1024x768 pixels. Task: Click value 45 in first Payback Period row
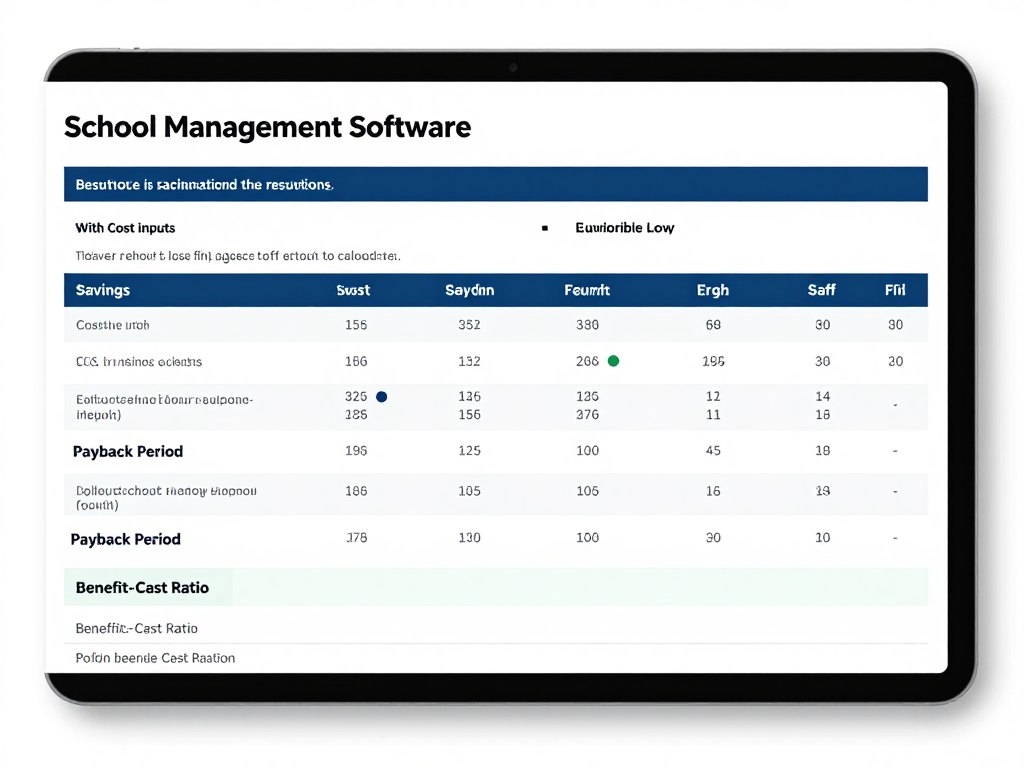coord(713,451)
